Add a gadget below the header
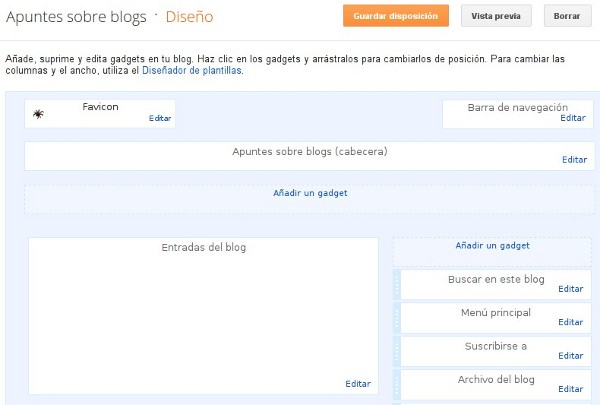 coord(310,193)
